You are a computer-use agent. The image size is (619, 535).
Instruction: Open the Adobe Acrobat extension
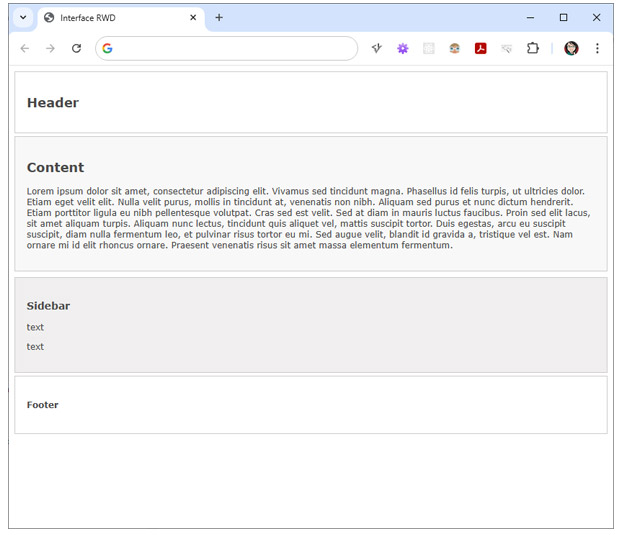[480, 48]
